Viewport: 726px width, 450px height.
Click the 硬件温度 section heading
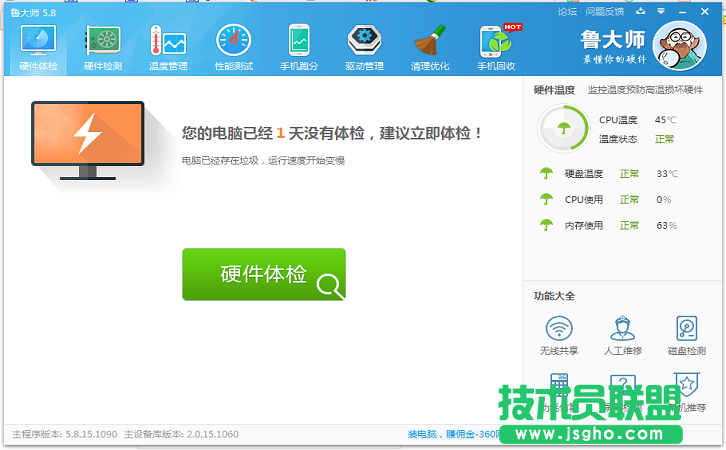click(x=554, y=90)
